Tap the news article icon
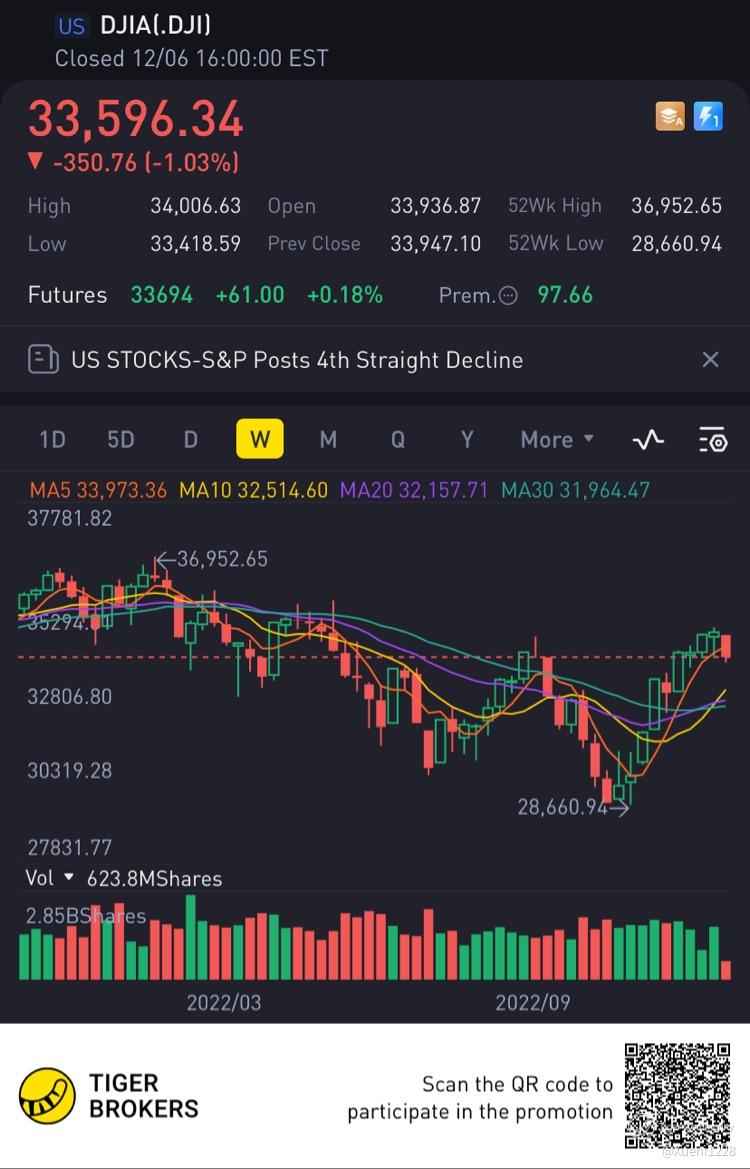Viewport: 750px width, 1169px height. (43, 360)
